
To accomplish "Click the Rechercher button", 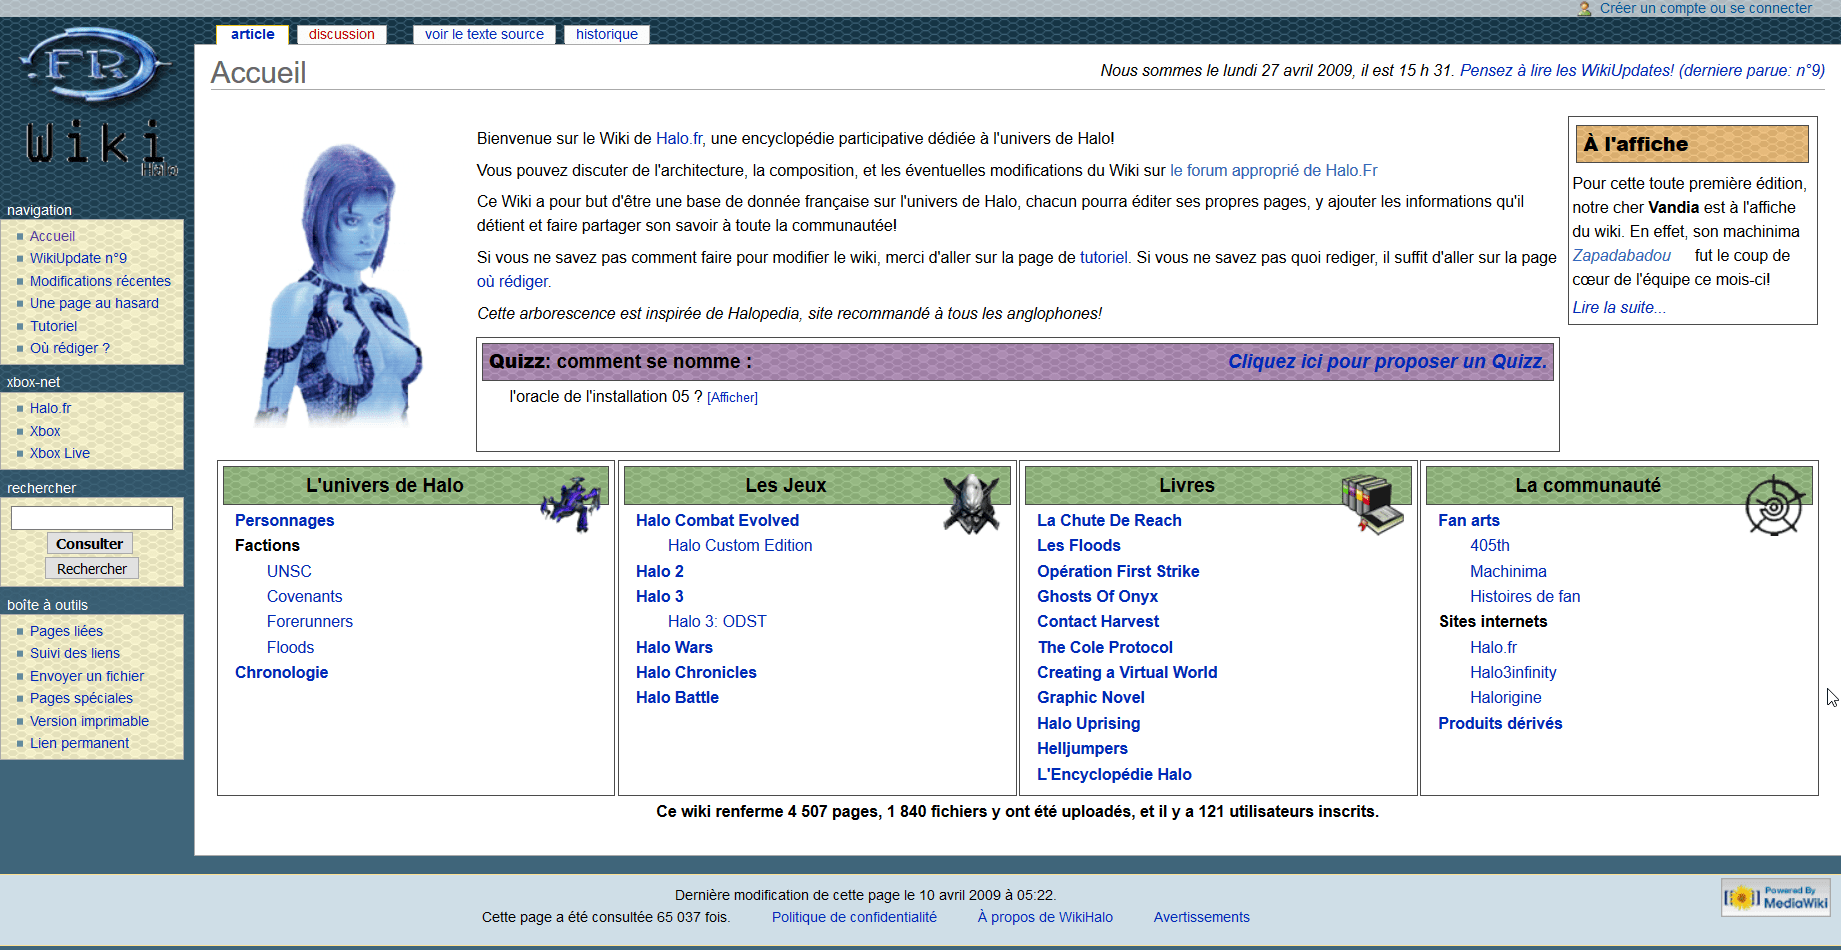I will pyautogui.click(x=92, y=569).
